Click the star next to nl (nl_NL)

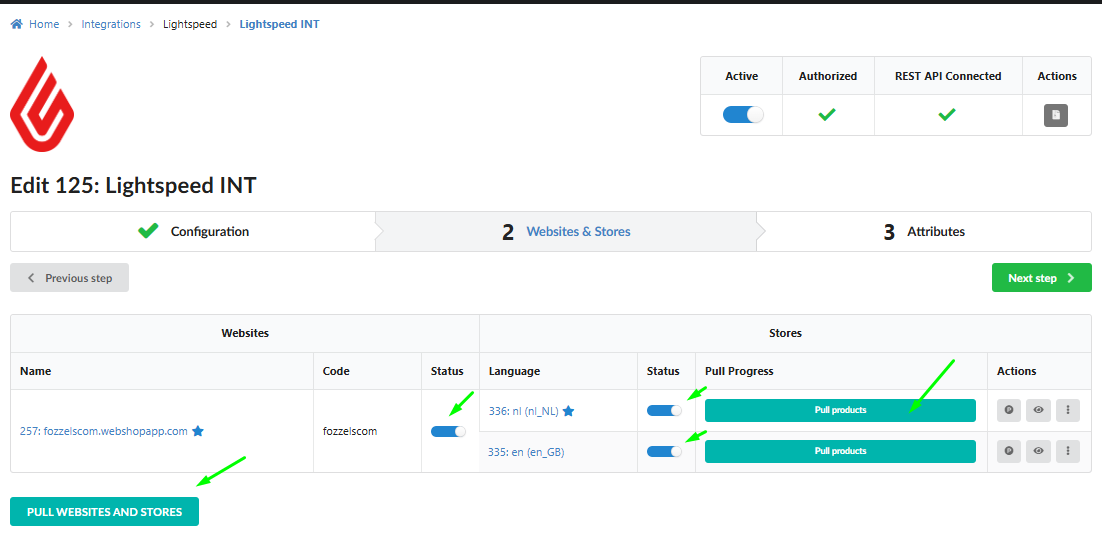569,411
